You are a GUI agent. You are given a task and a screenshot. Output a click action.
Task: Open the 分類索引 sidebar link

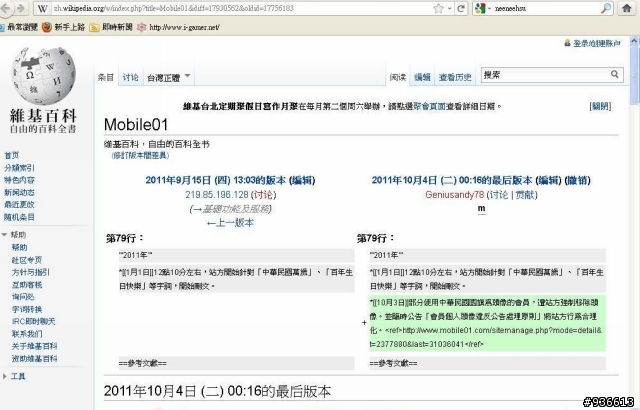(x=19, y=168)
